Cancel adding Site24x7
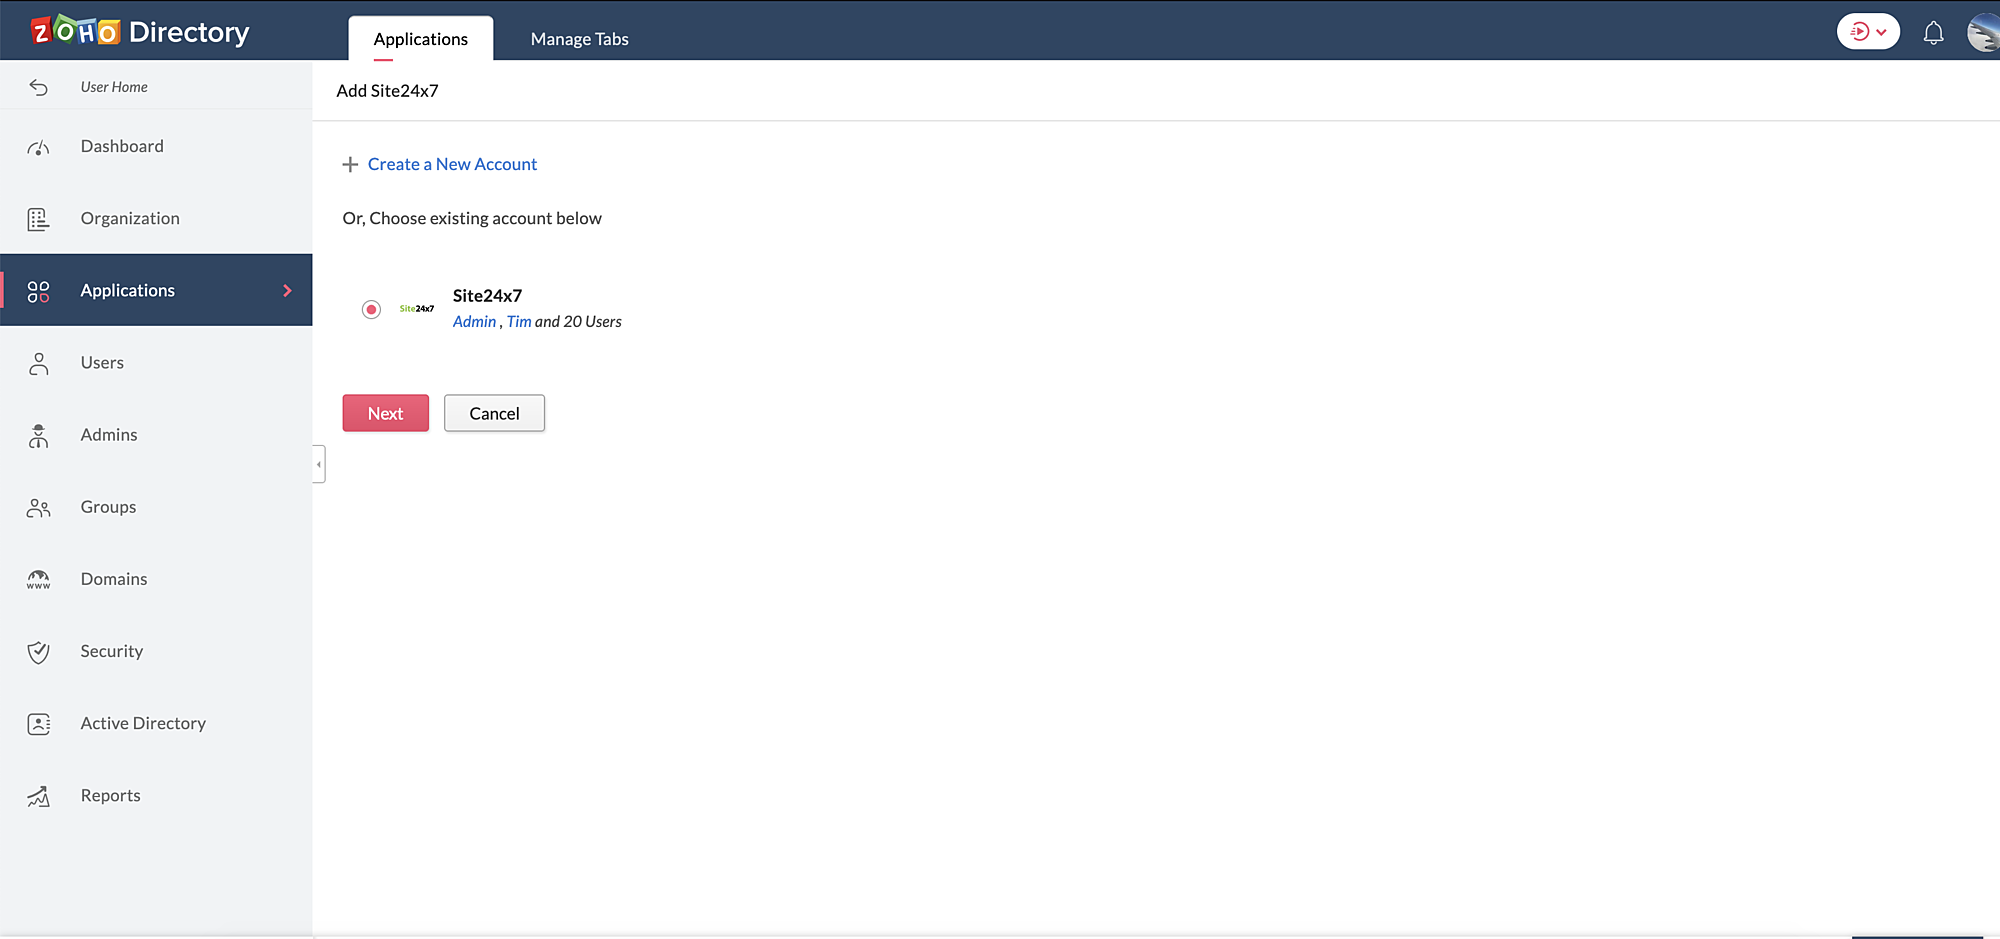The height and width of the screenshot is (939, 2000). (x=494, y=413)
